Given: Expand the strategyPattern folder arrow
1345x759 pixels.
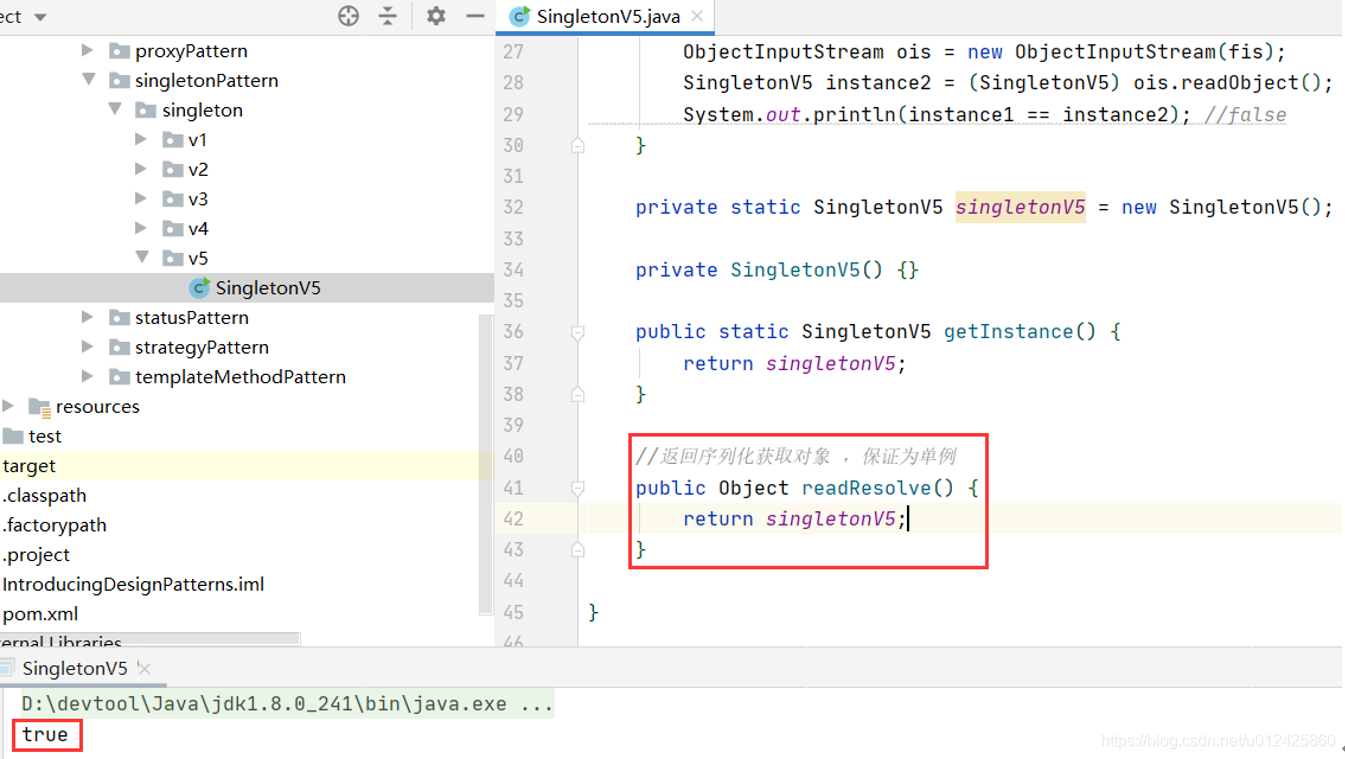Looking at the screenshot, I should (x=88, y=347).
